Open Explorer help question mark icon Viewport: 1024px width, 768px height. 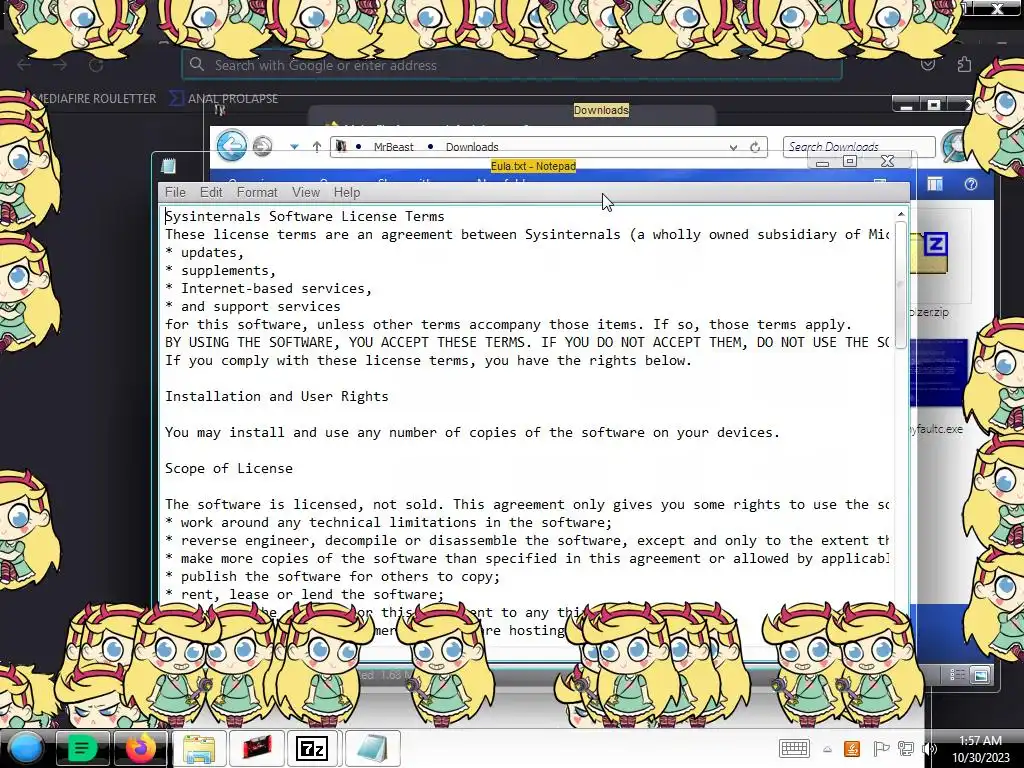pos(970,185)
